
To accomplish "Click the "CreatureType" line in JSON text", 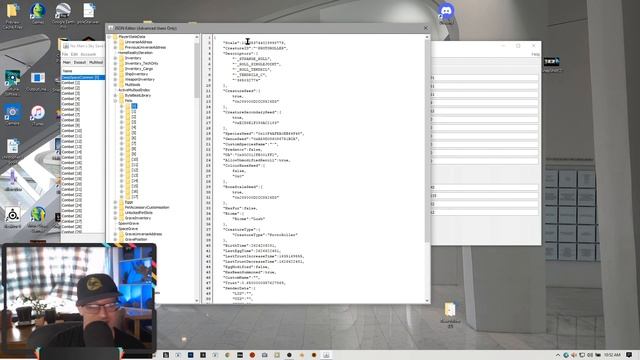I will tap(242, 229).
